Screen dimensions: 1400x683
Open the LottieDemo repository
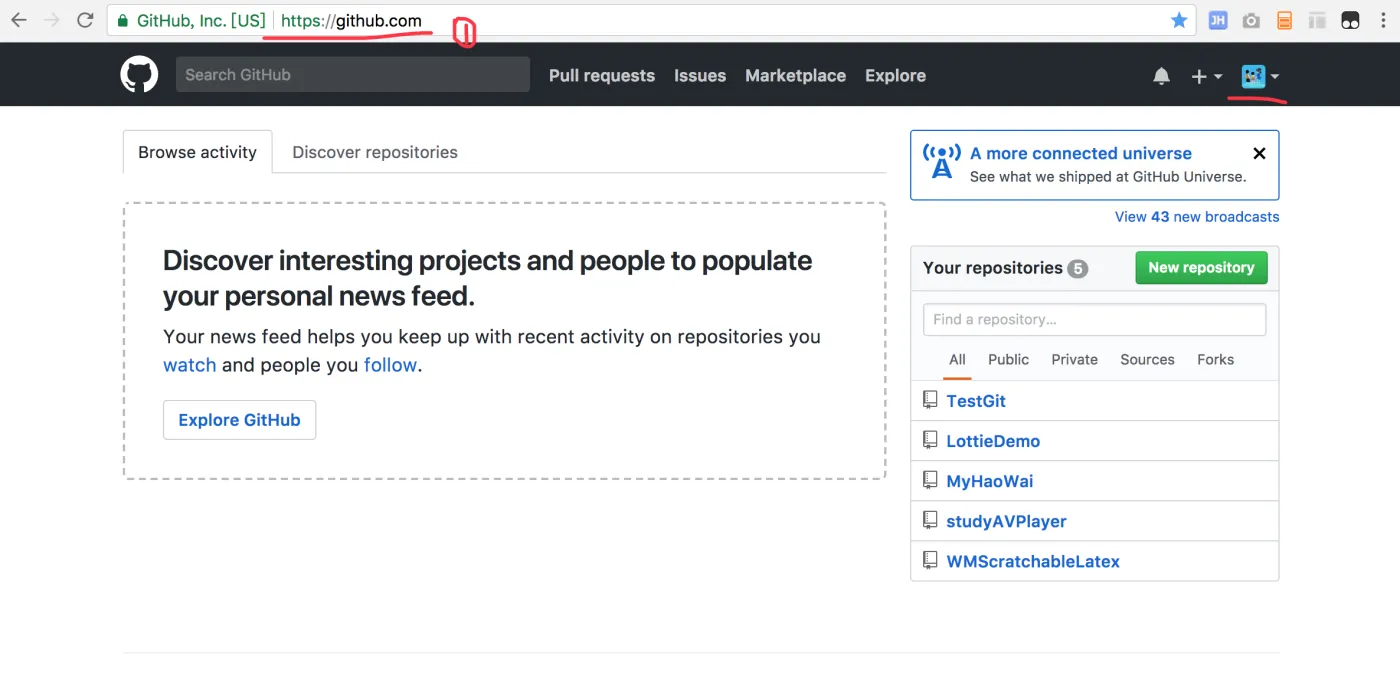tap(993, 441)
